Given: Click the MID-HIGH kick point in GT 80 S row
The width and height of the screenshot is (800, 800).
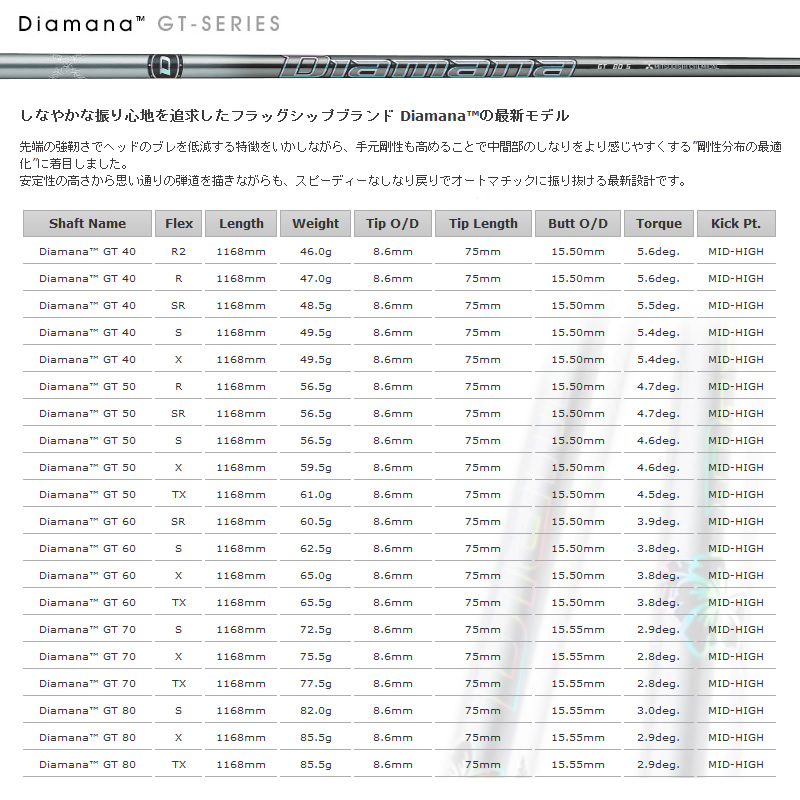Looking at the screenshot, I should coord(736,711).
